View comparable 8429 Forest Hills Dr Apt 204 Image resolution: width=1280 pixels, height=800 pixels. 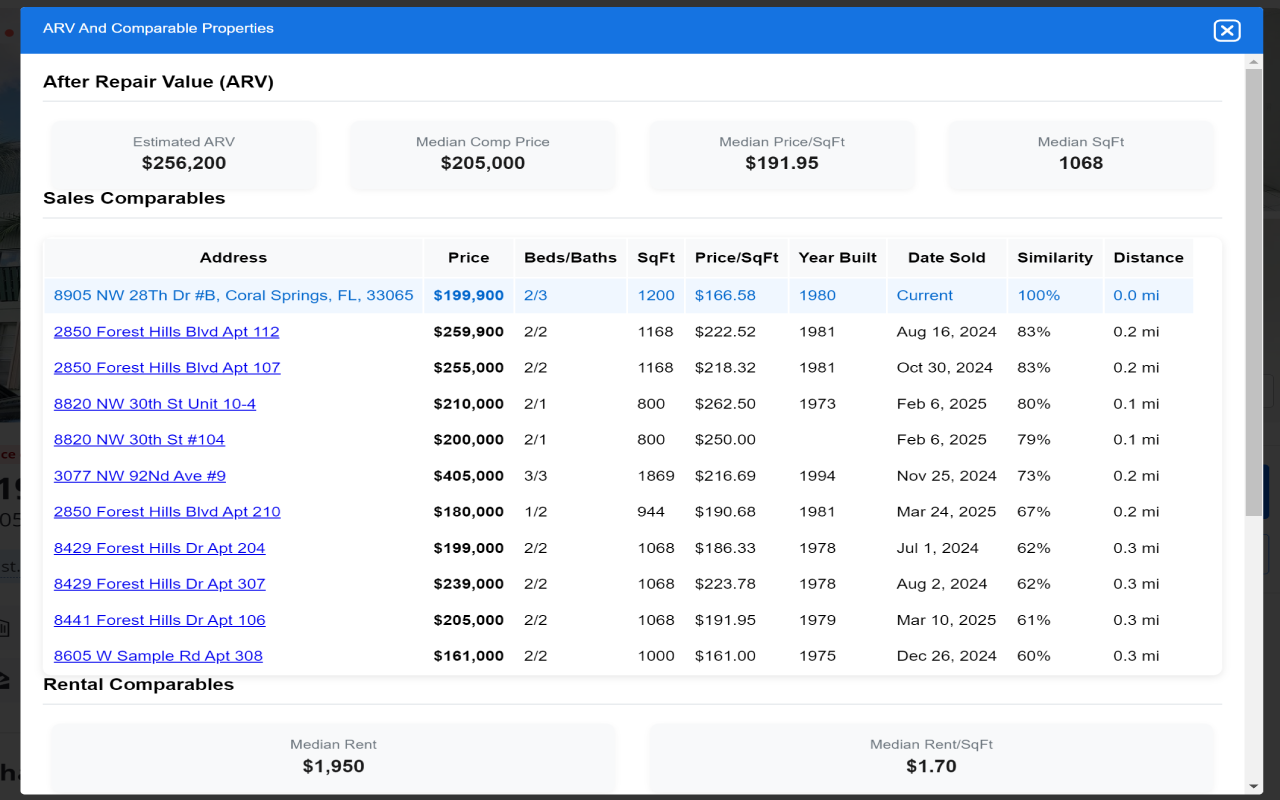159,547
